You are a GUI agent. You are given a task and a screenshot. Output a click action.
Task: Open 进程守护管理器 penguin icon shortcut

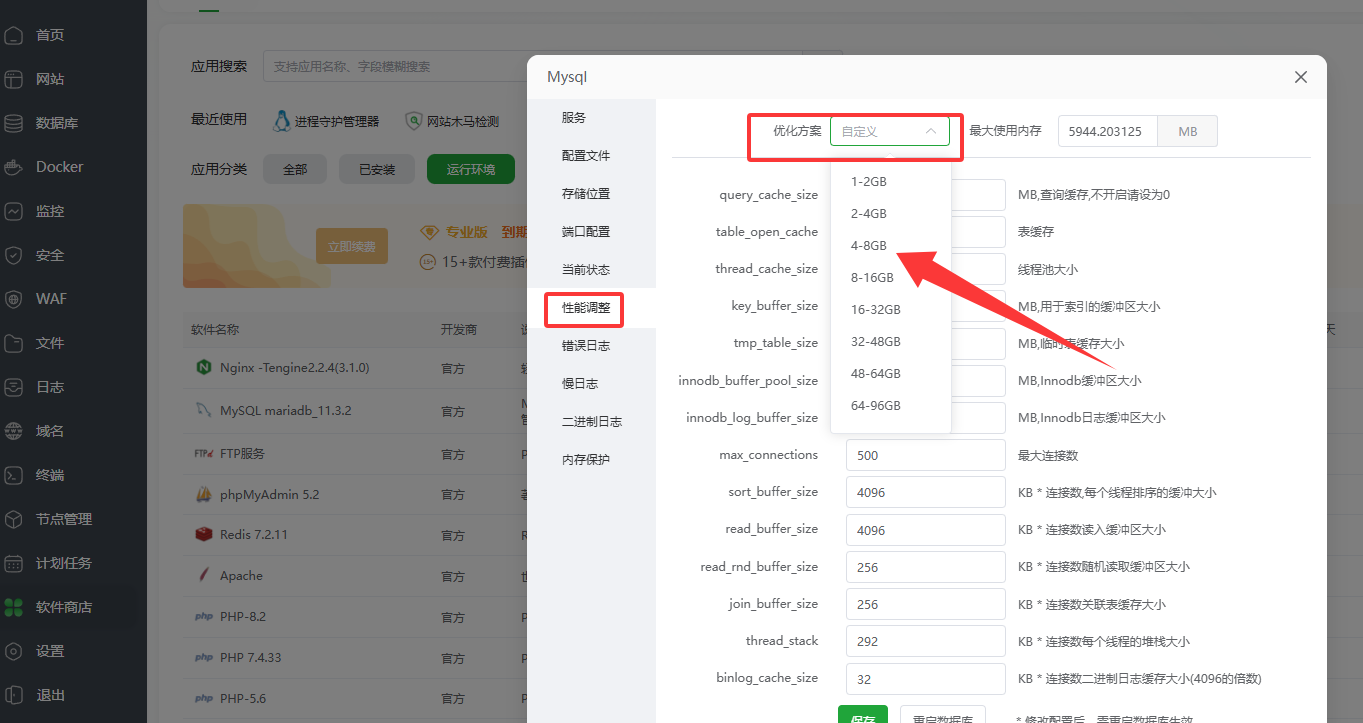coord(282,121)
